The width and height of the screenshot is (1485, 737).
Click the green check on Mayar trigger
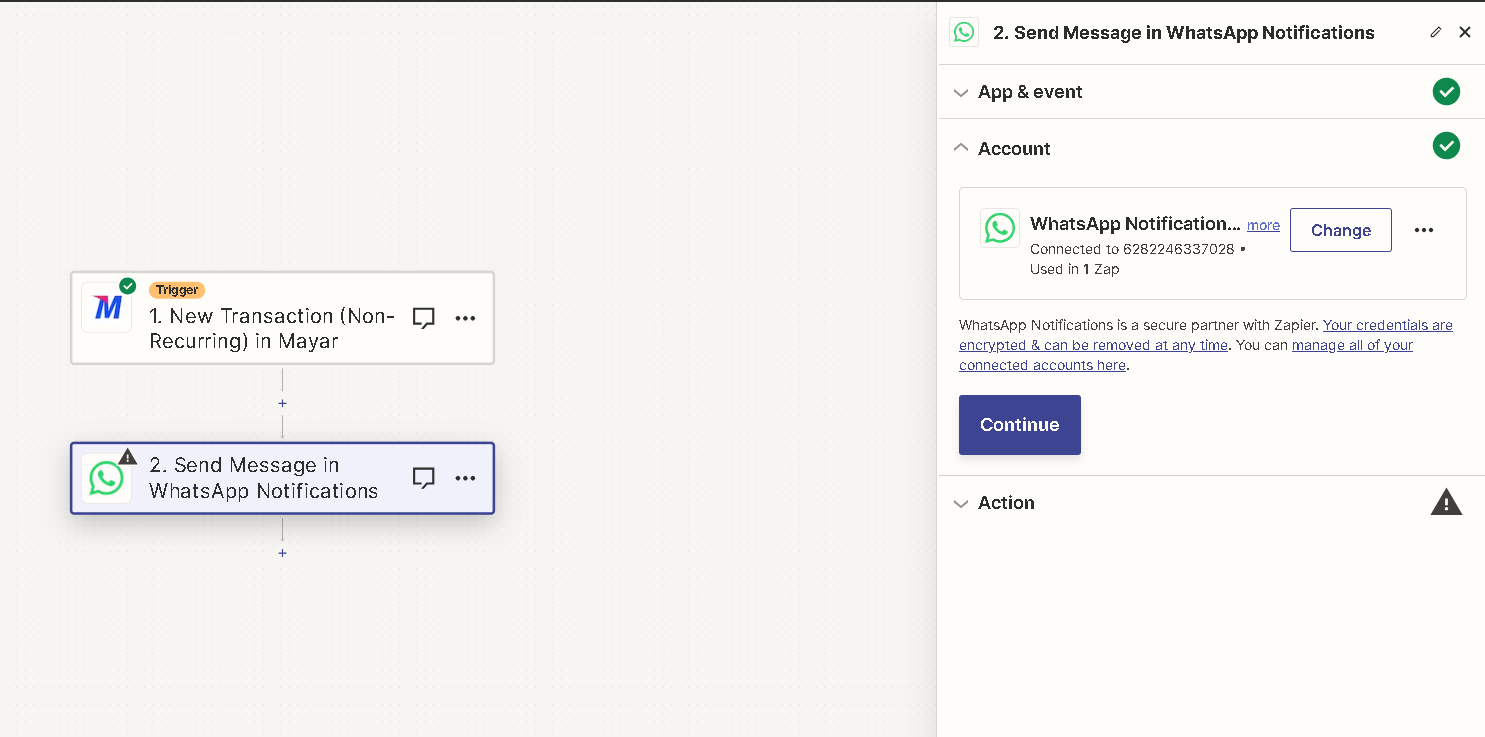point(127,286)
